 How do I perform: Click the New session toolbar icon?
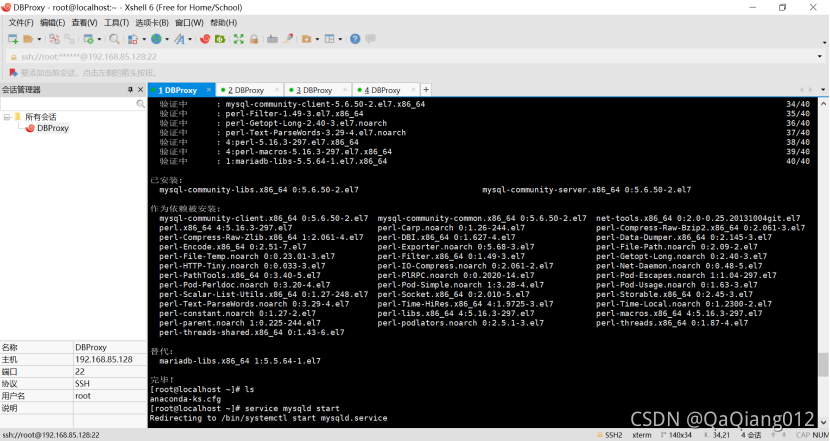(x=13, y=39)
